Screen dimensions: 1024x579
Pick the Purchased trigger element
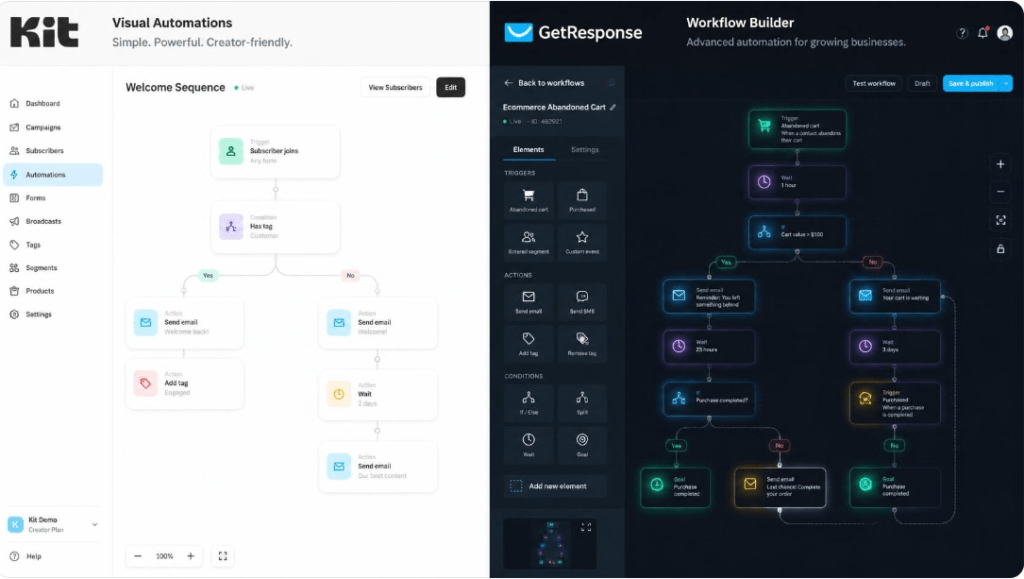(x=582, y=200)
